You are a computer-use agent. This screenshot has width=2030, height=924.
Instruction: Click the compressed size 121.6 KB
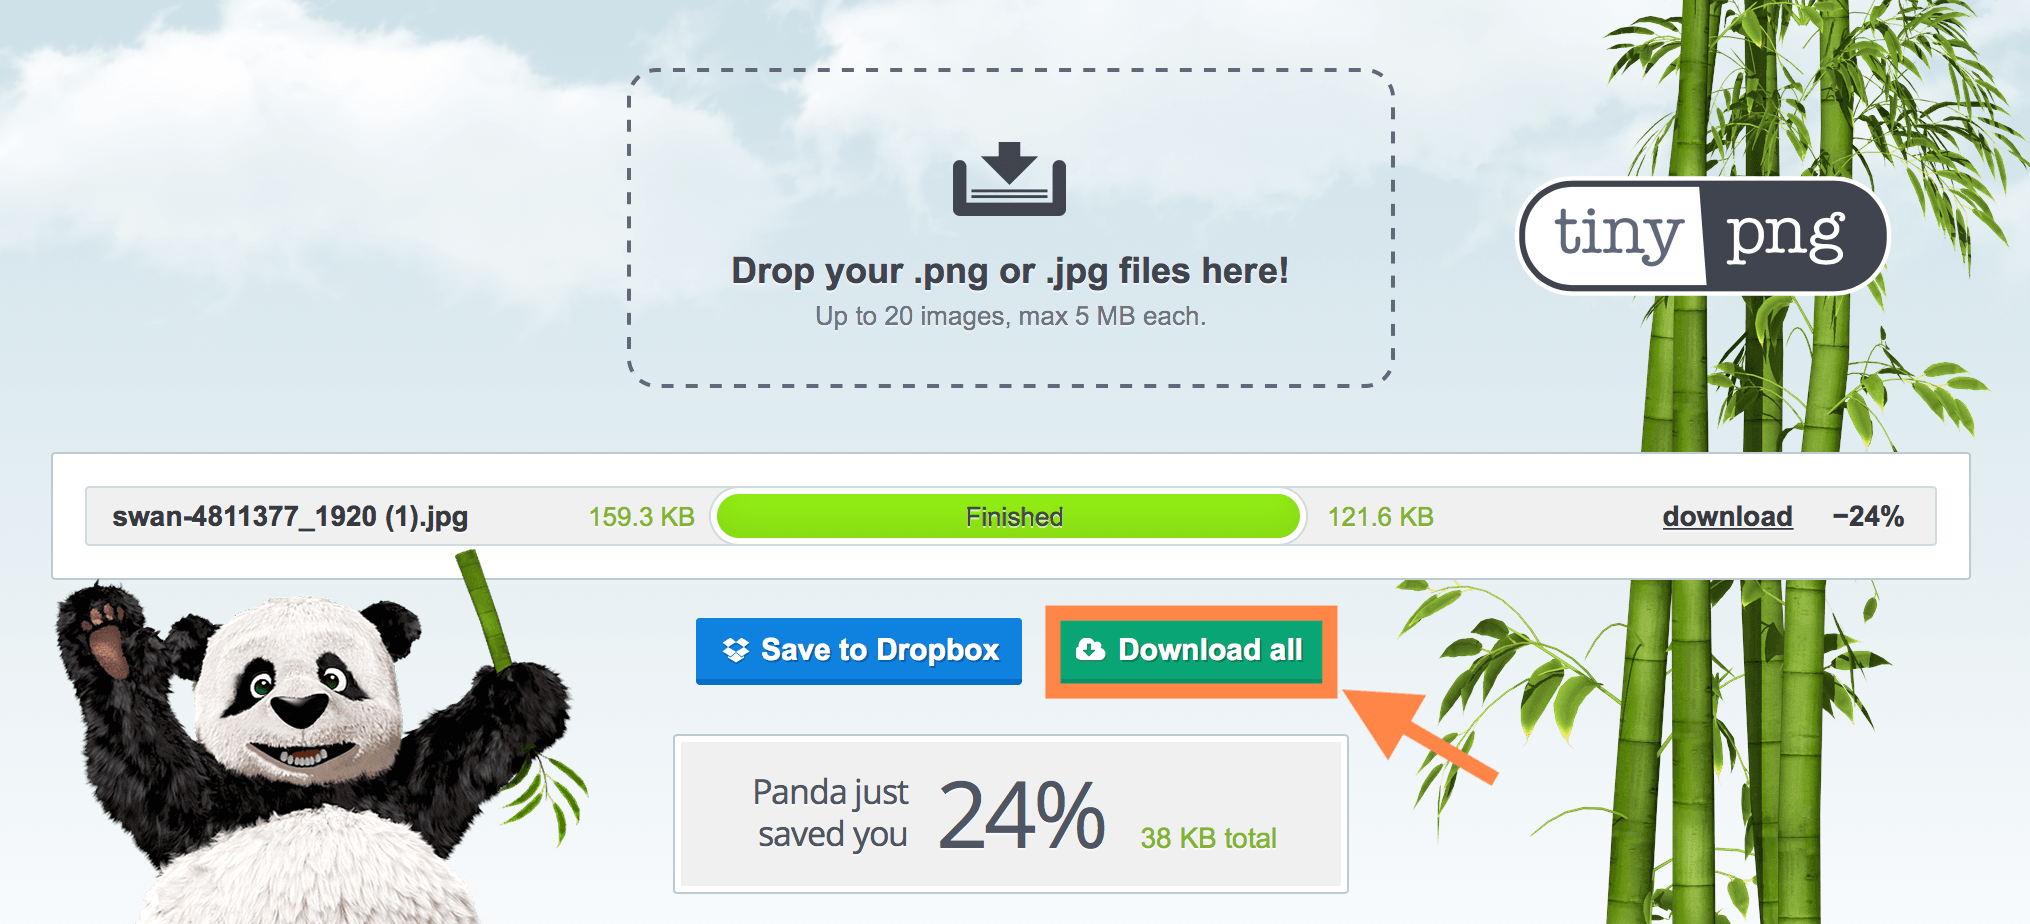click(1380, 517)
